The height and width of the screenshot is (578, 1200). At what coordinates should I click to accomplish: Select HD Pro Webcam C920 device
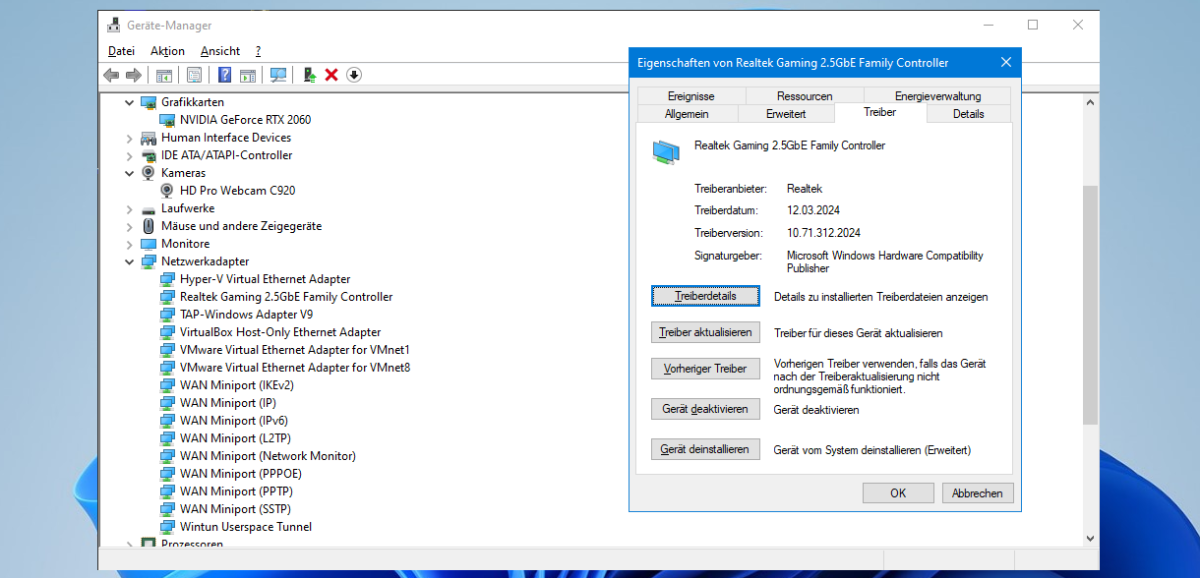237,191
